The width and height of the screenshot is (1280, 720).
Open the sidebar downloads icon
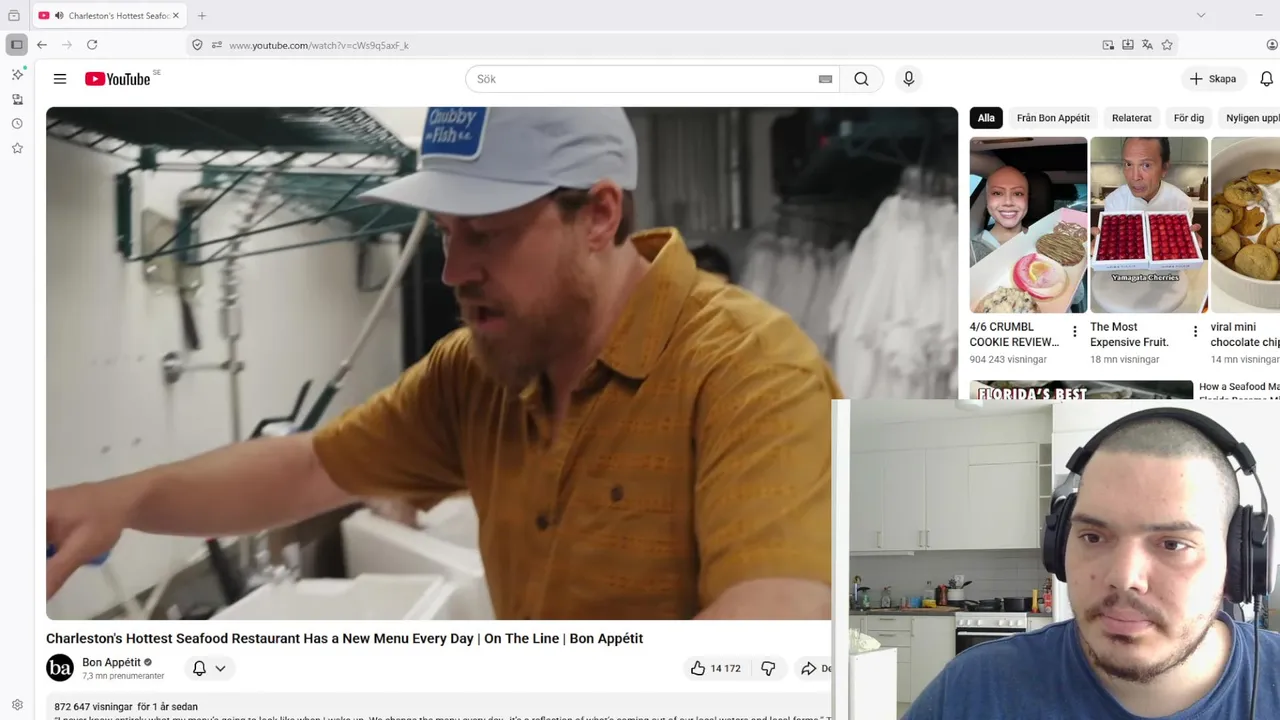pos(17,99)
